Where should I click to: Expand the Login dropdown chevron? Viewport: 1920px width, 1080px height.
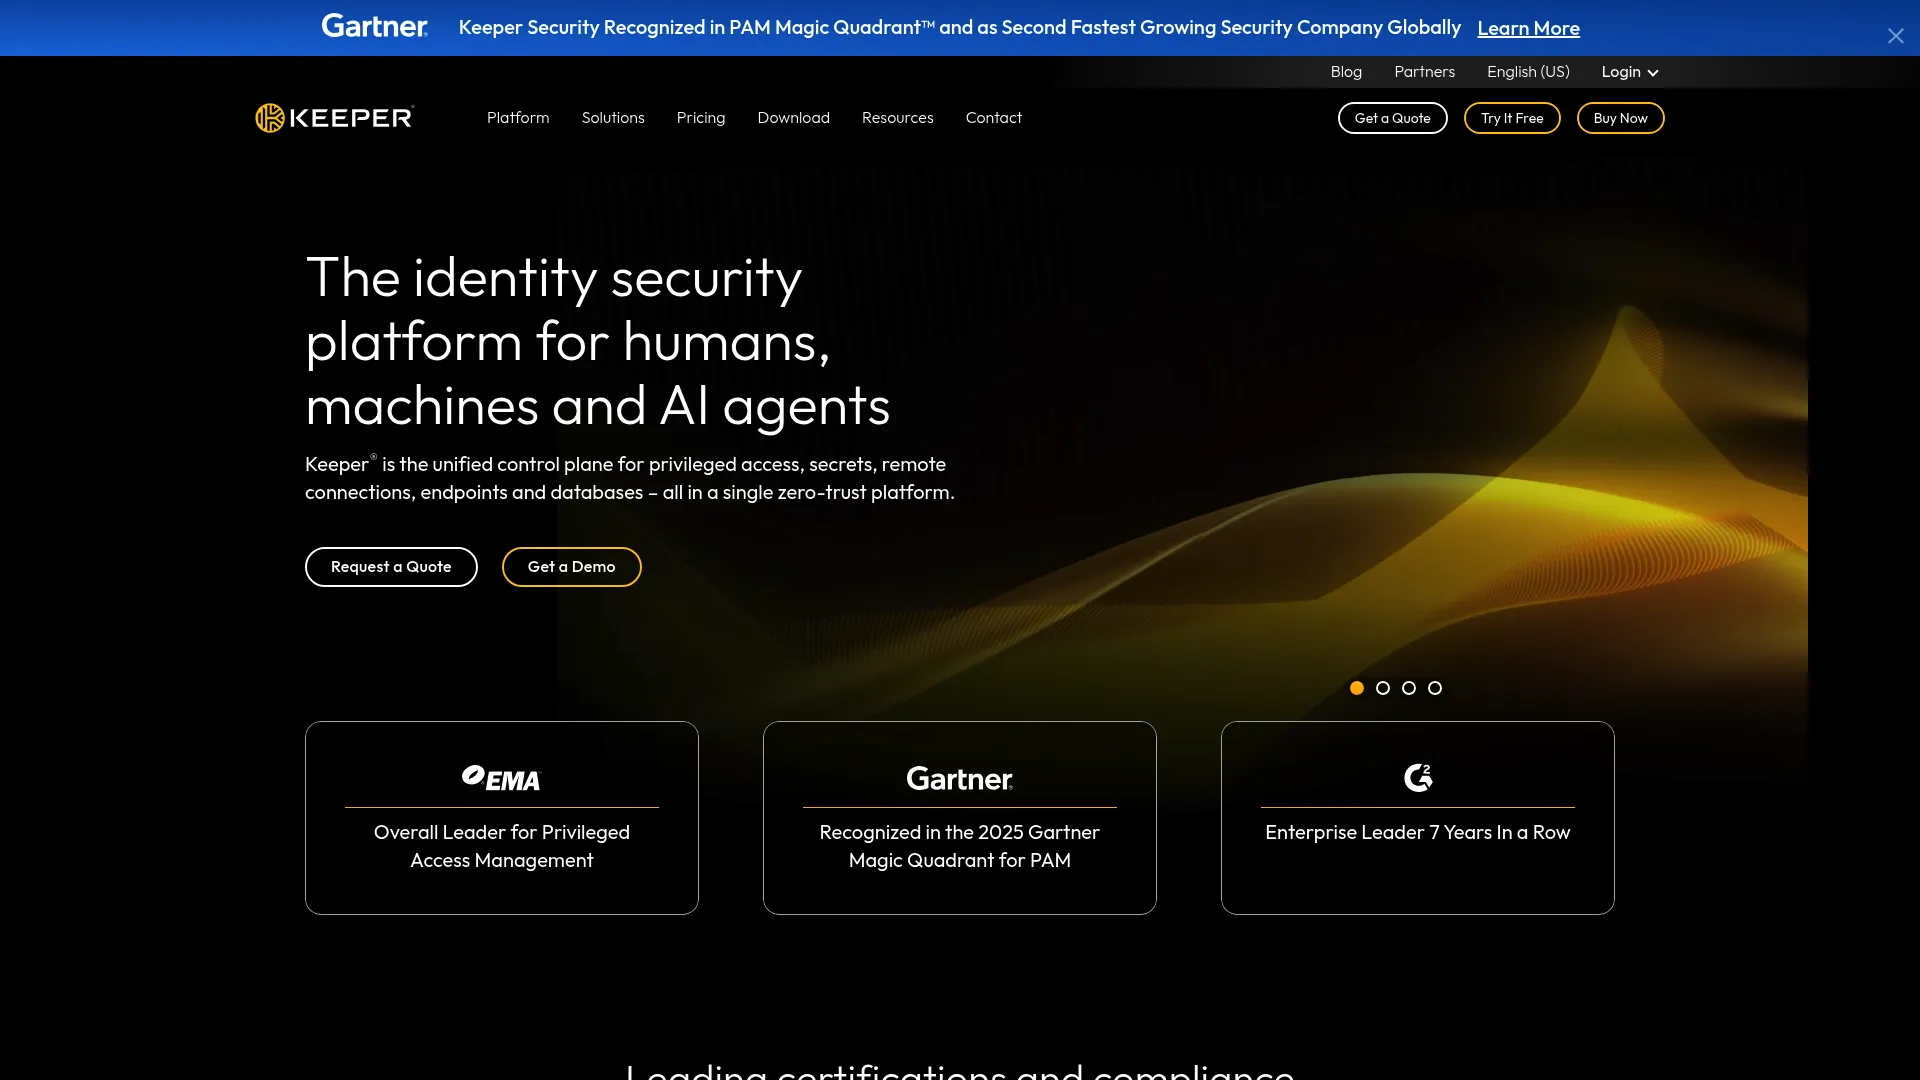(x=1653, y=73)
